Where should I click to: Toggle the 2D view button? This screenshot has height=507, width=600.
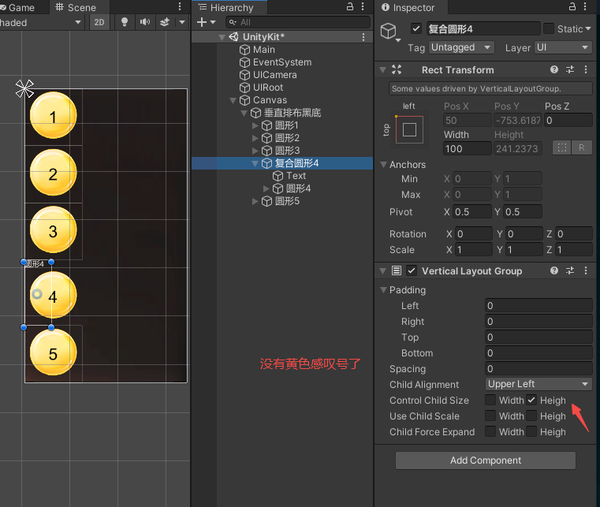[99, 22]
